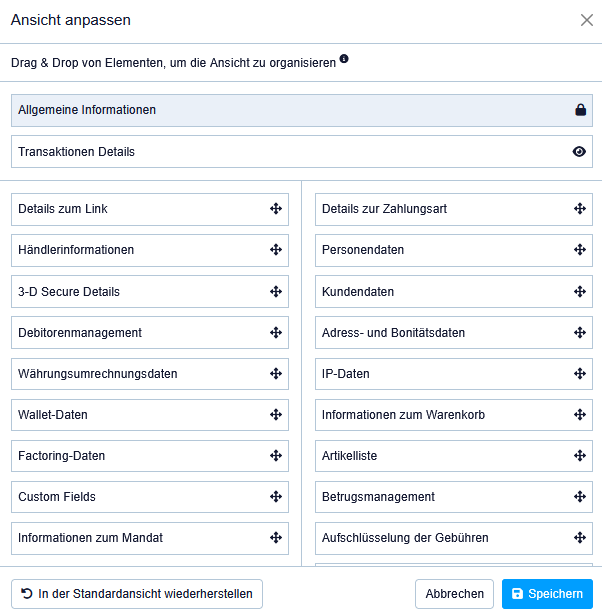Click move handle icon of Personendaten

tap(580, 250)
